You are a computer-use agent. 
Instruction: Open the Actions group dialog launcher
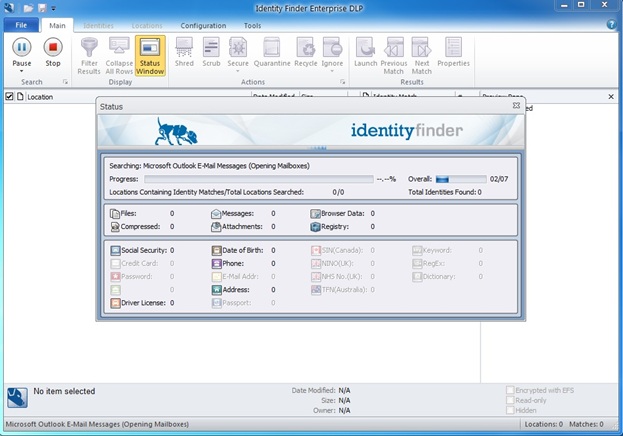[342, 82]
